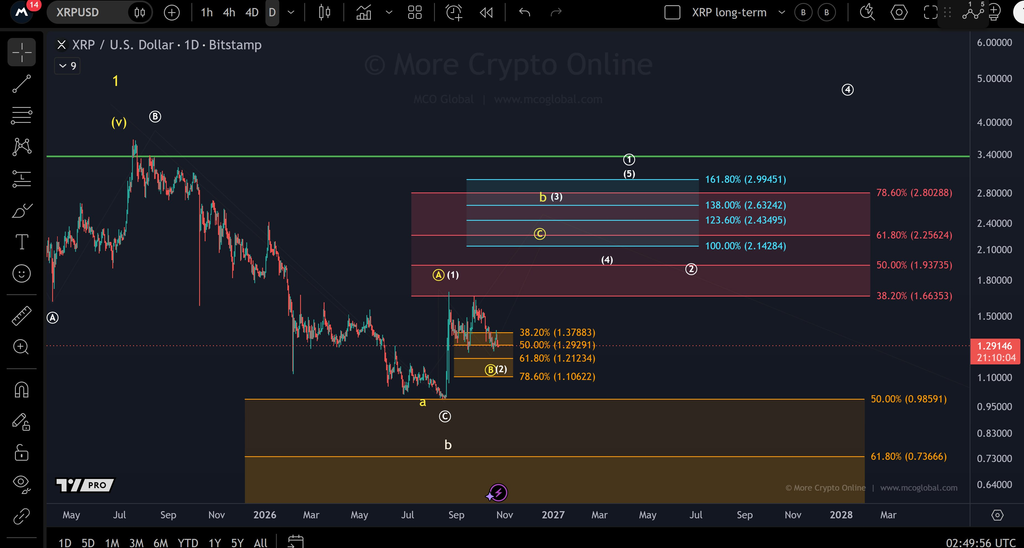The height and width of the screenshot is (548, 1024).
Task: Start bar replay mode
Action: pyautogui.click(x=486, y=12)
